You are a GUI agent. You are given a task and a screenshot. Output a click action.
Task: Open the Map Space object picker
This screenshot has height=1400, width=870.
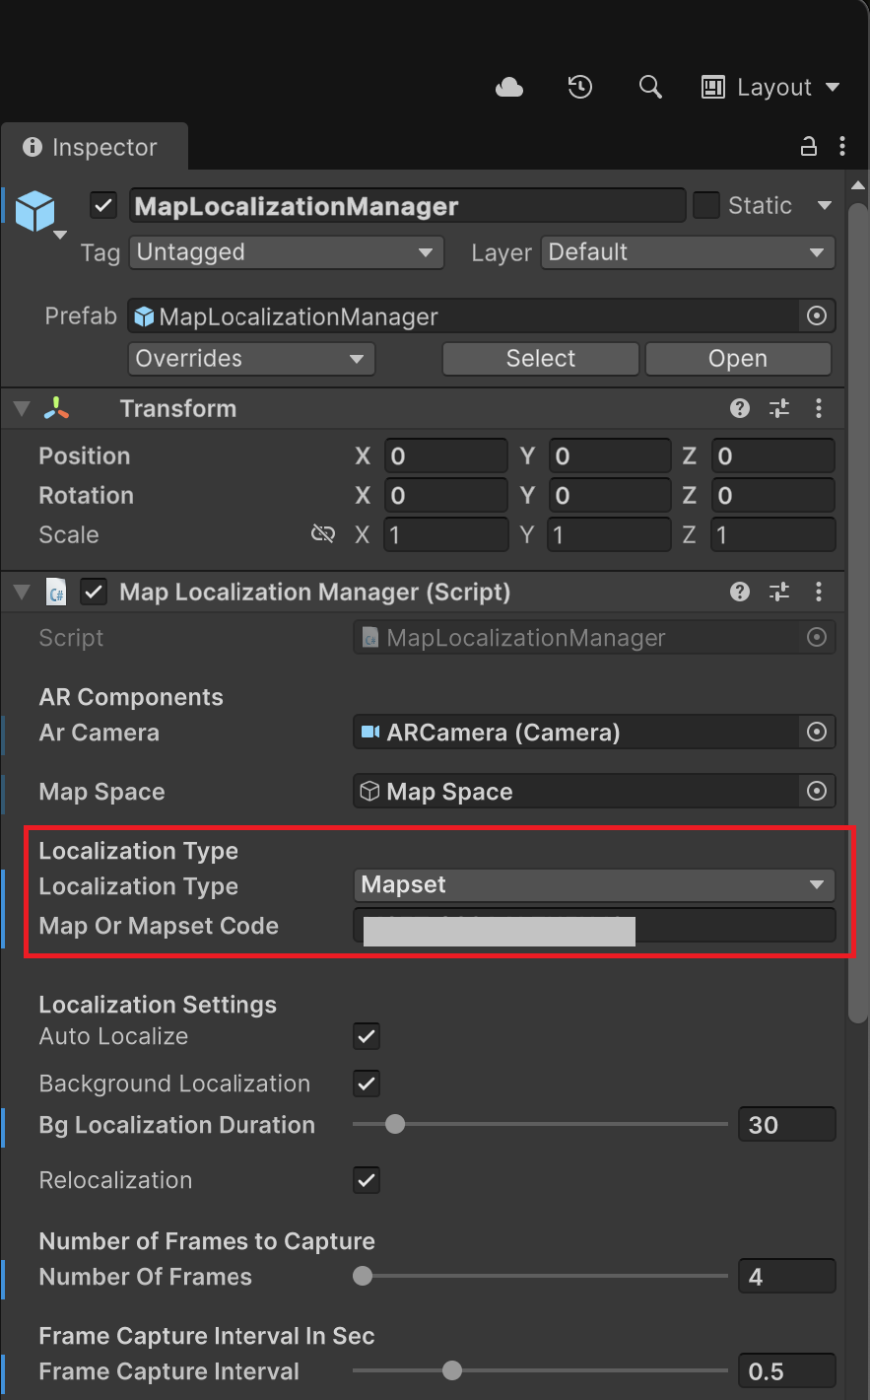click(817, 792)
